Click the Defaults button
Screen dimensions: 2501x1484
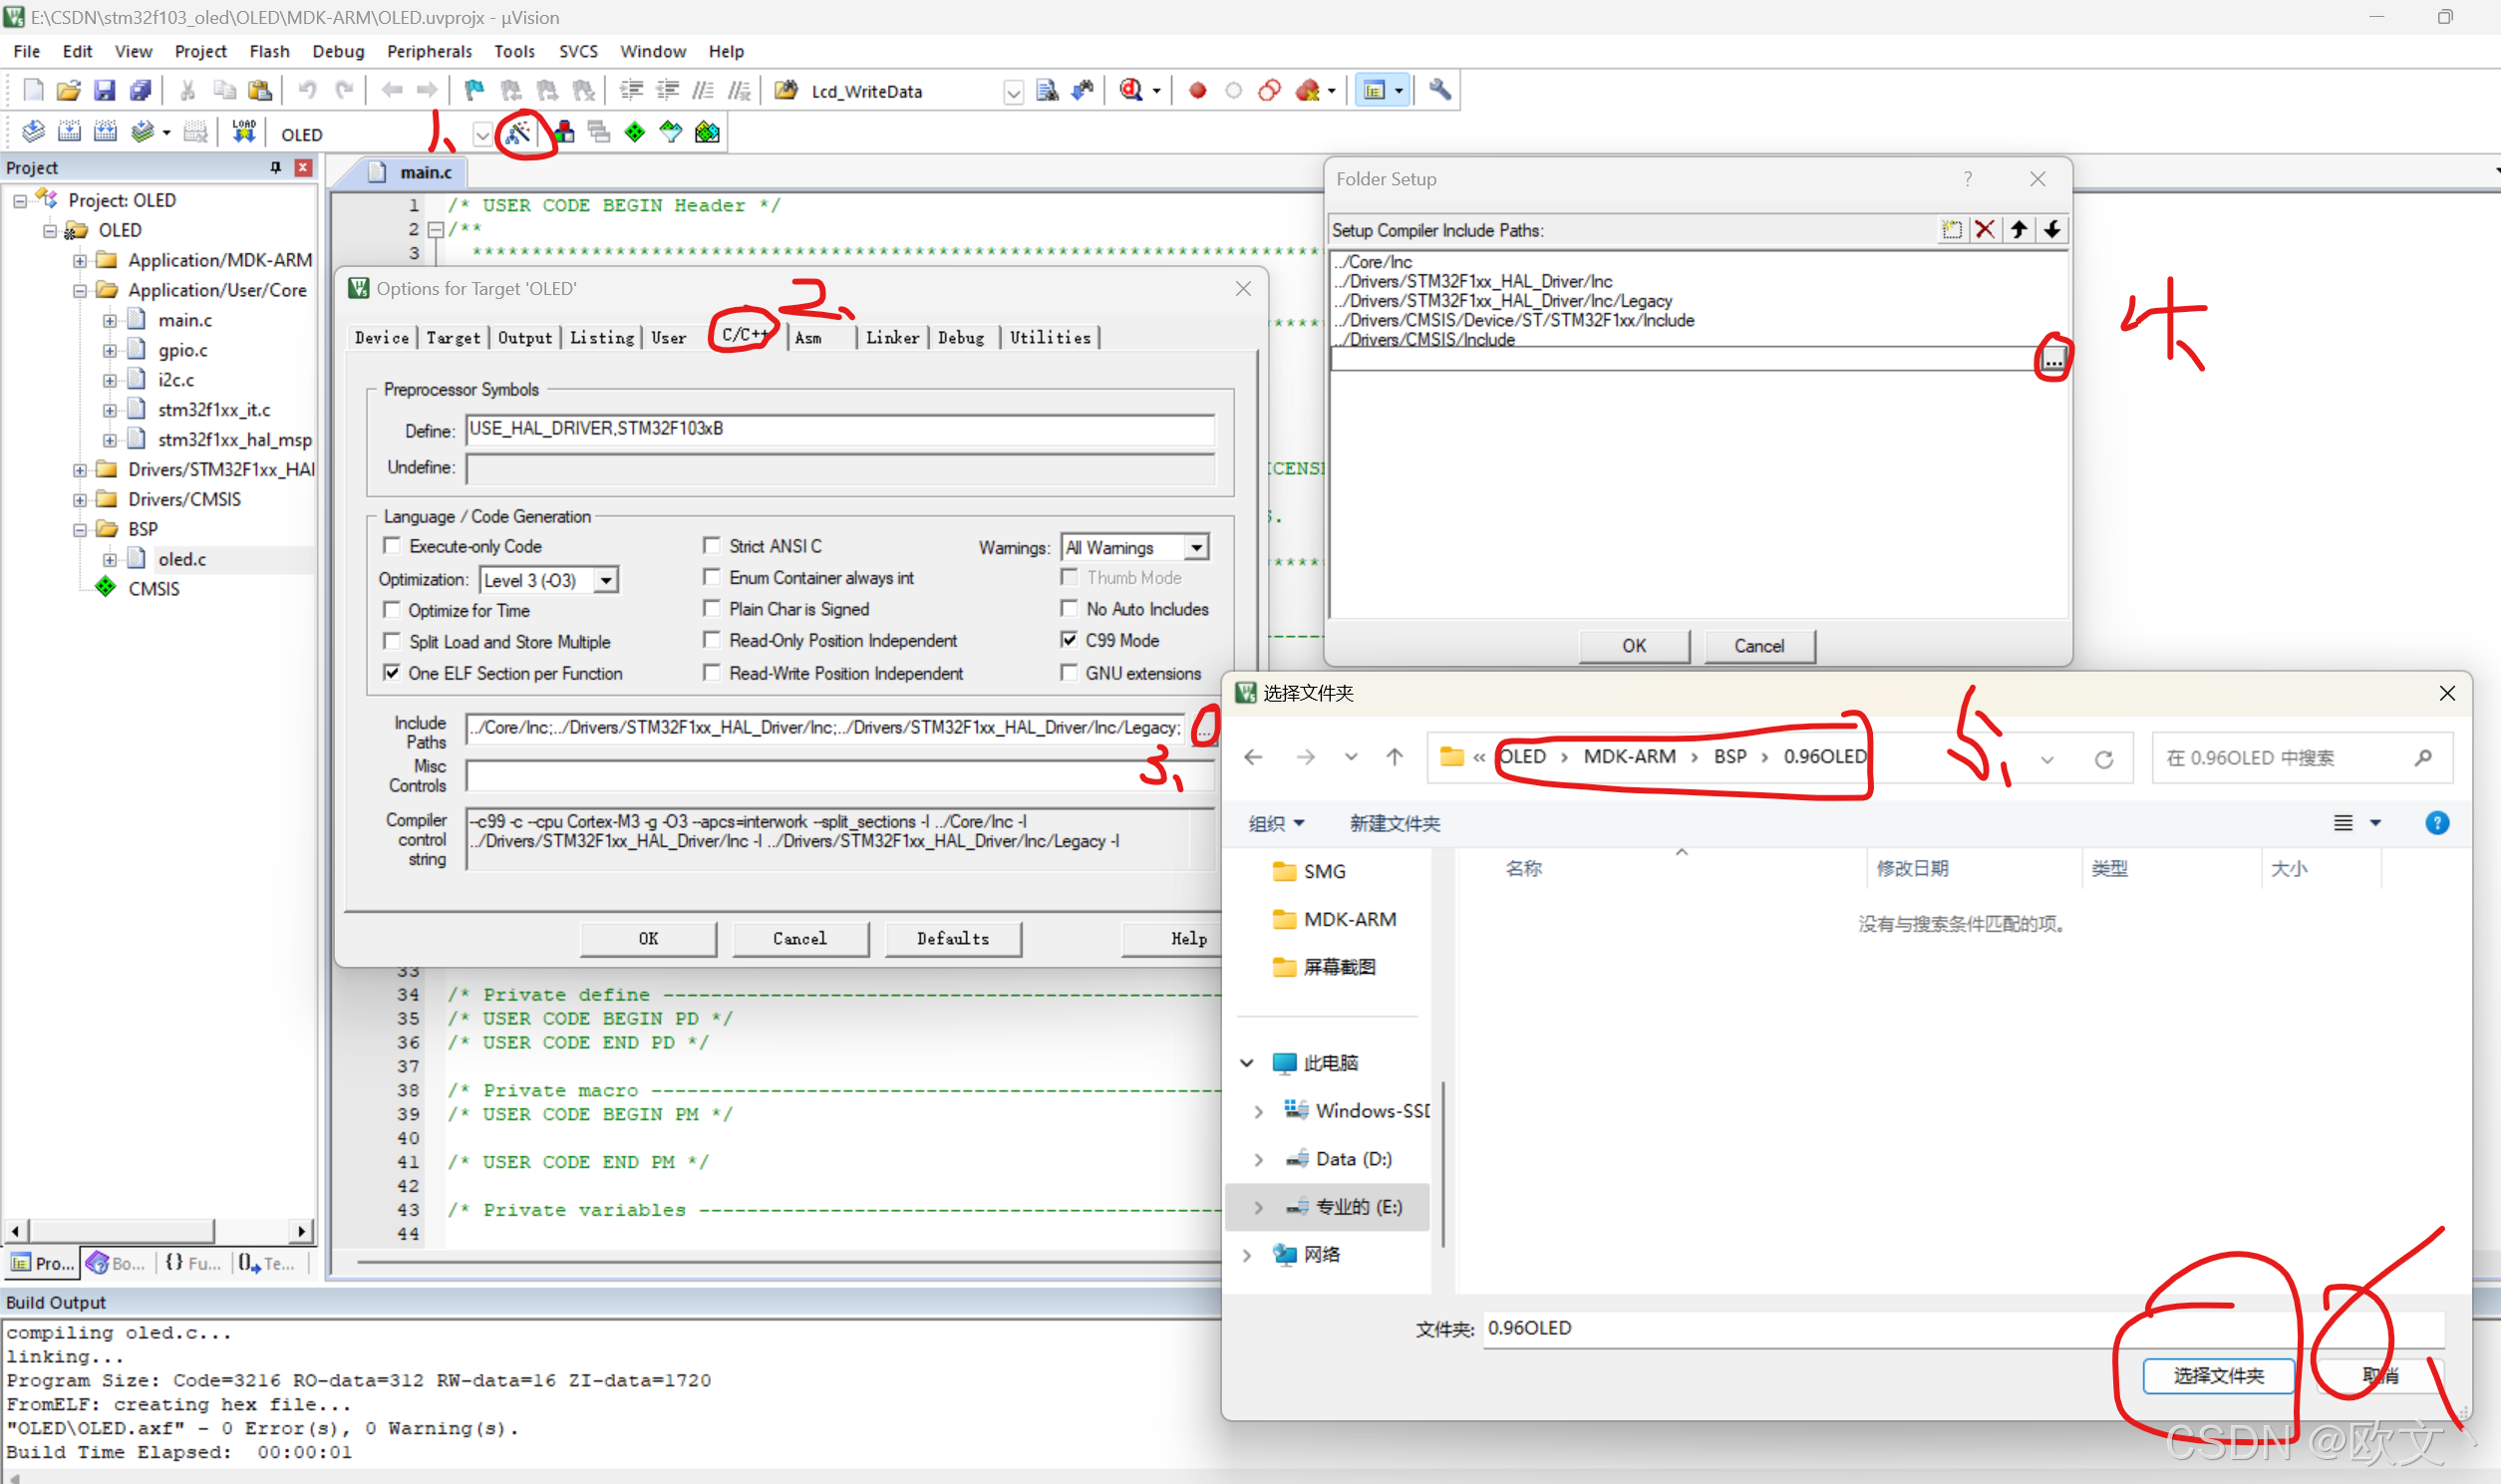tap(952, 938)
